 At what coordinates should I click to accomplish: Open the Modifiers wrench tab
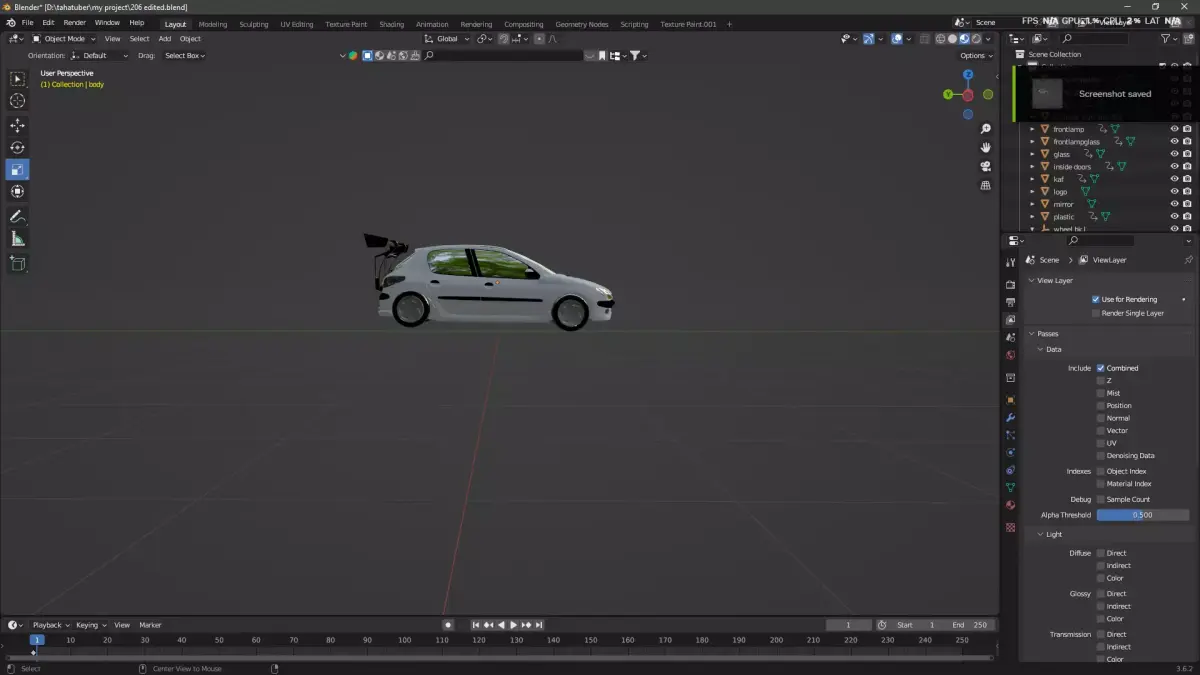pos(1010,417)
